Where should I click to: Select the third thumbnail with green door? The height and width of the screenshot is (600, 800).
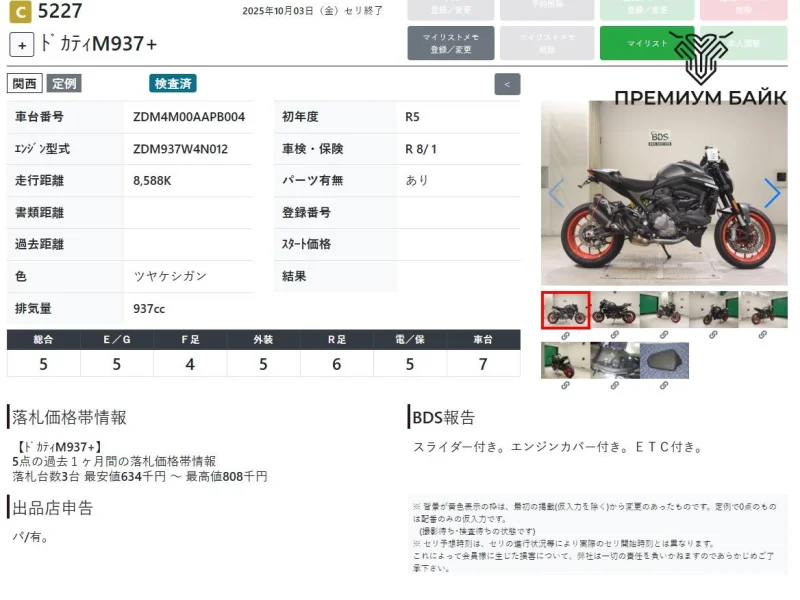coord(664,310)
